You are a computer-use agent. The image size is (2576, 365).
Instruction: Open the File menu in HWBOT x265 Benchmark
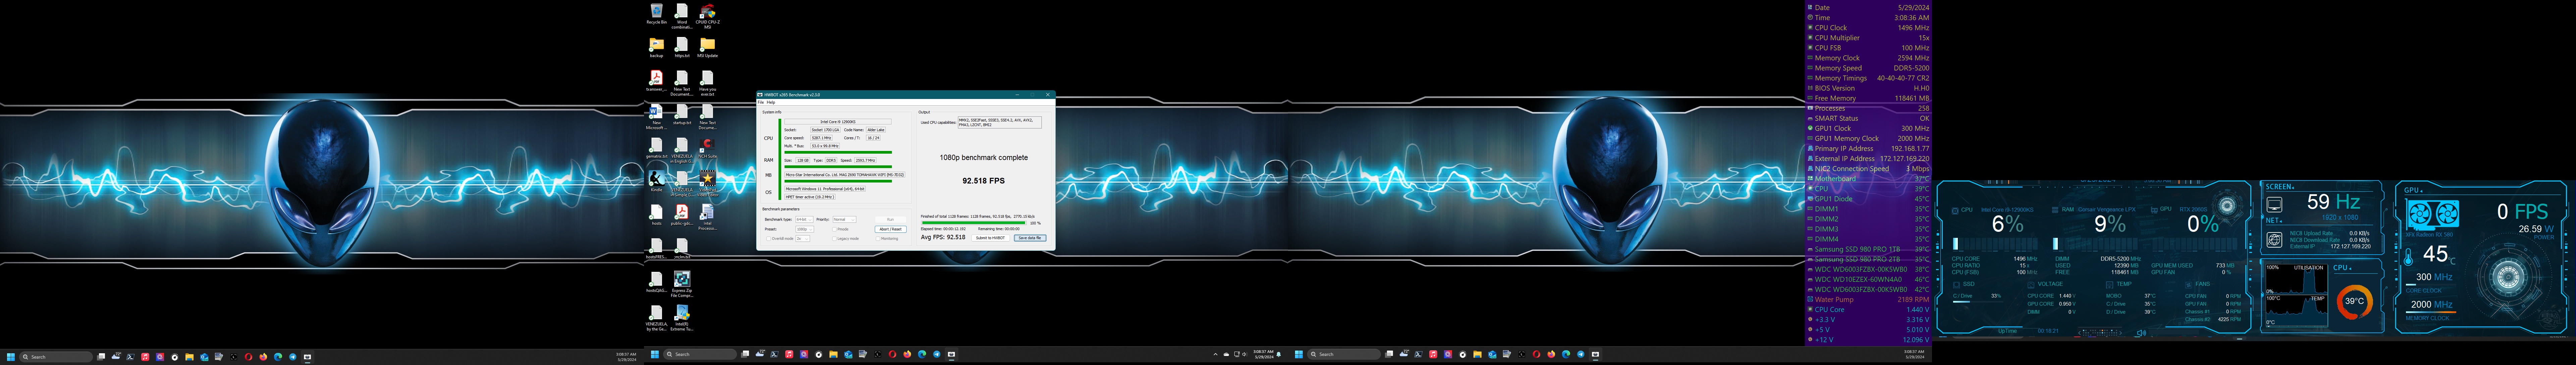(x=761, y=102)
